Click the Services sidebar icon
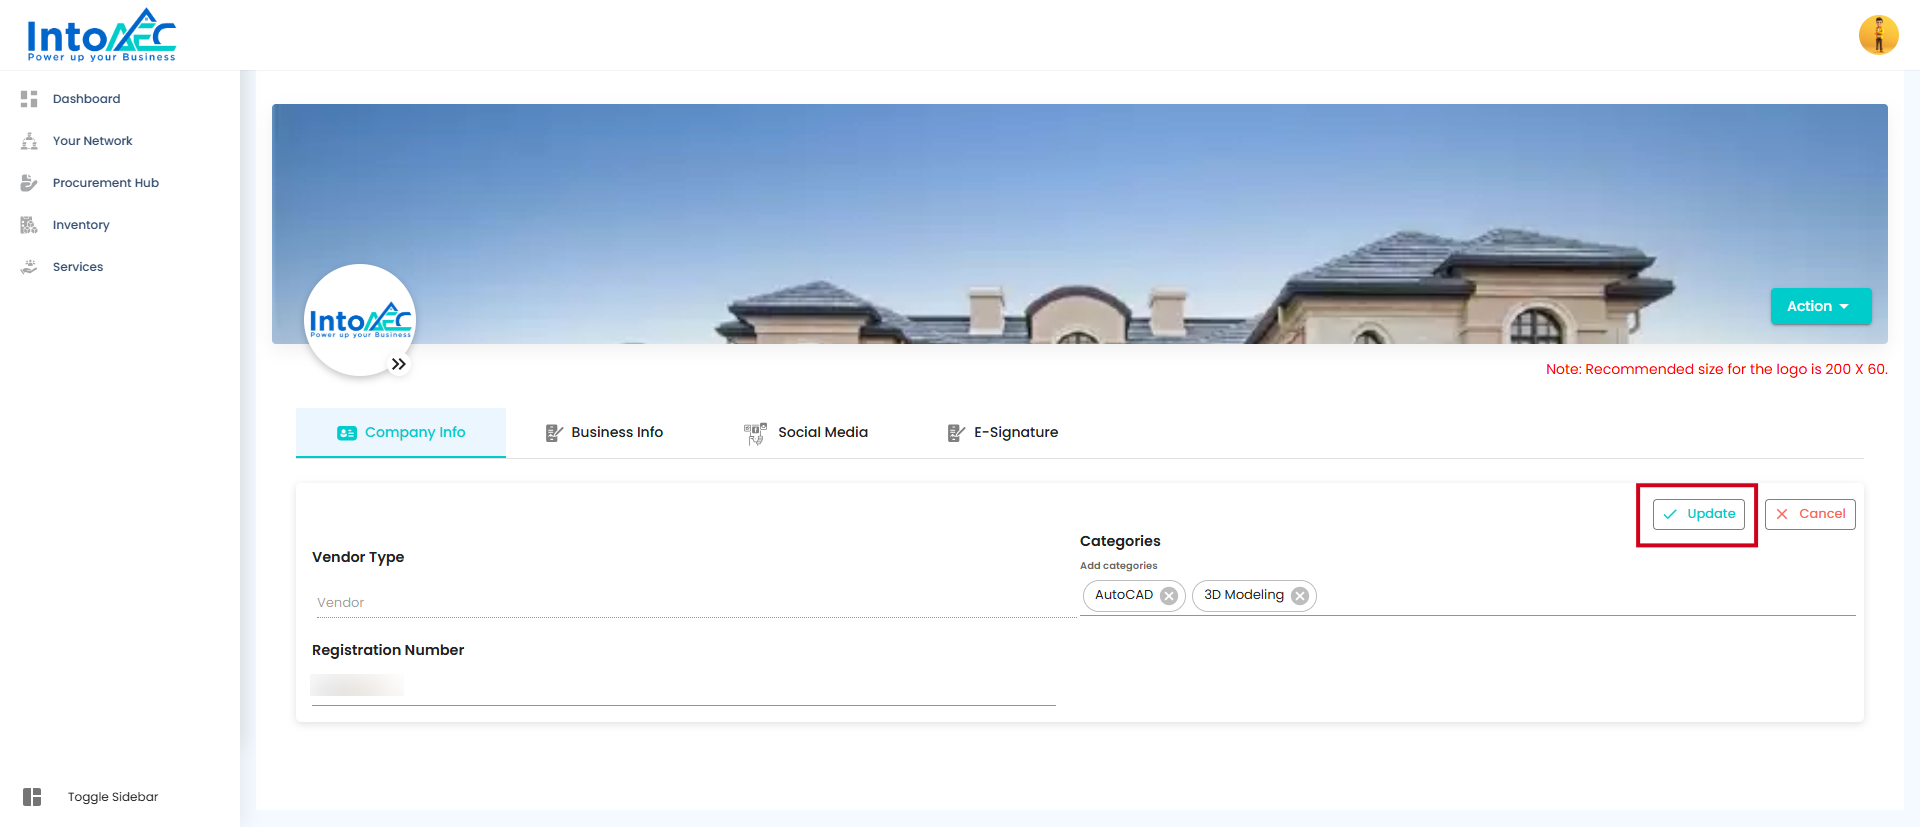Viewport: 1920px width, 827px height. tap(29, 267)
